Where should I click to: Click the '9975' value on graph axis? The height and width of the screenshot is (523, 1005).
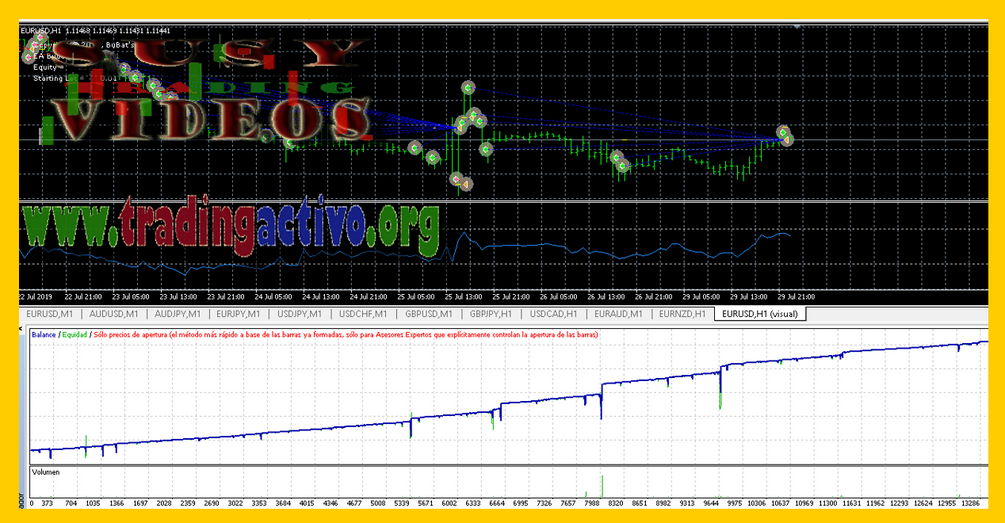[x=734, y=503]
